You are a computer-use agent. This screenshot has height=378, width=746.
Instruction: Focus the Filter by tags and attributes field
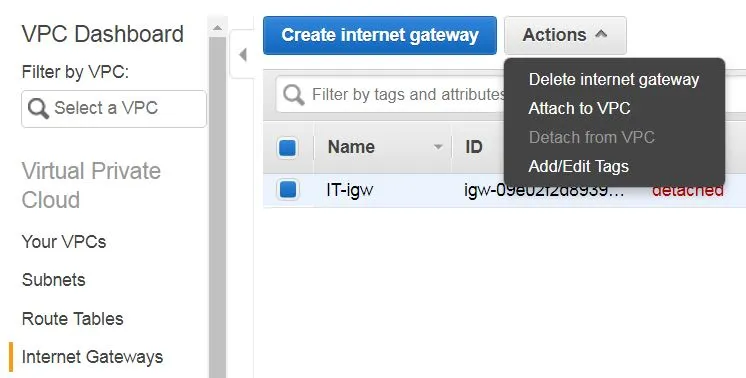click(x=408, y=95)
